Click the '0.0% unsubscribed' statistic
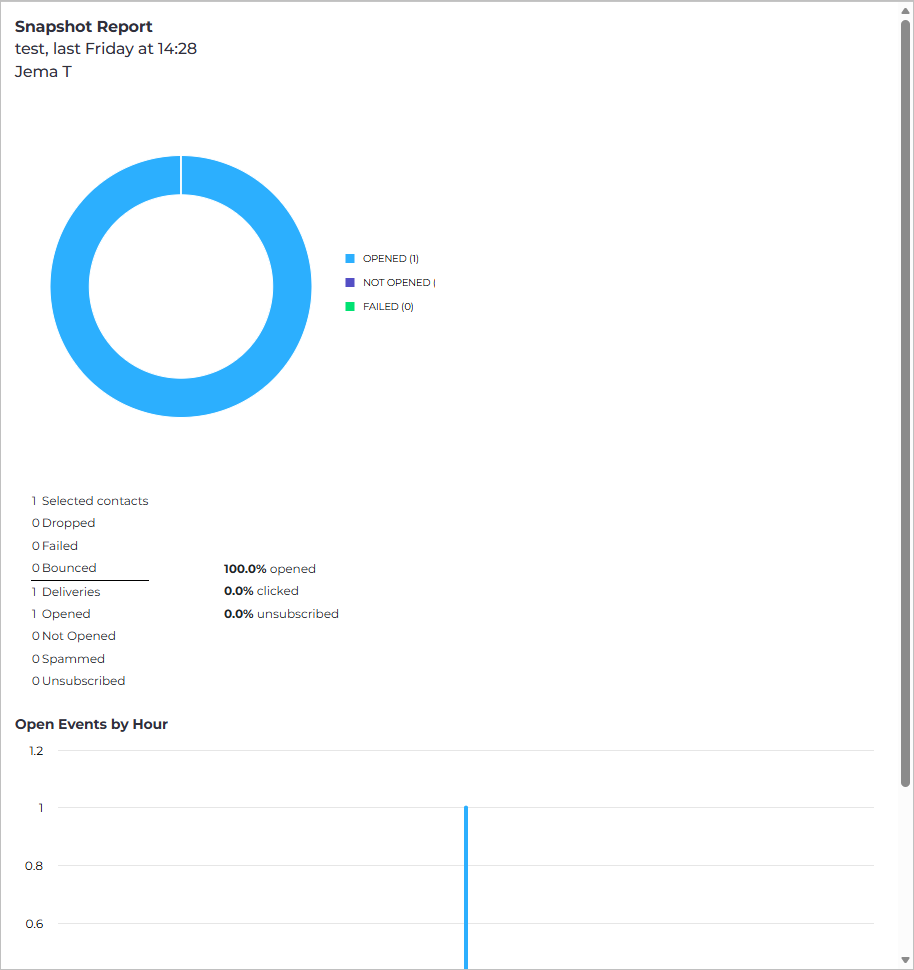This screenshot has width=914, height=970. pyautogui.click(x=282, y=614)
